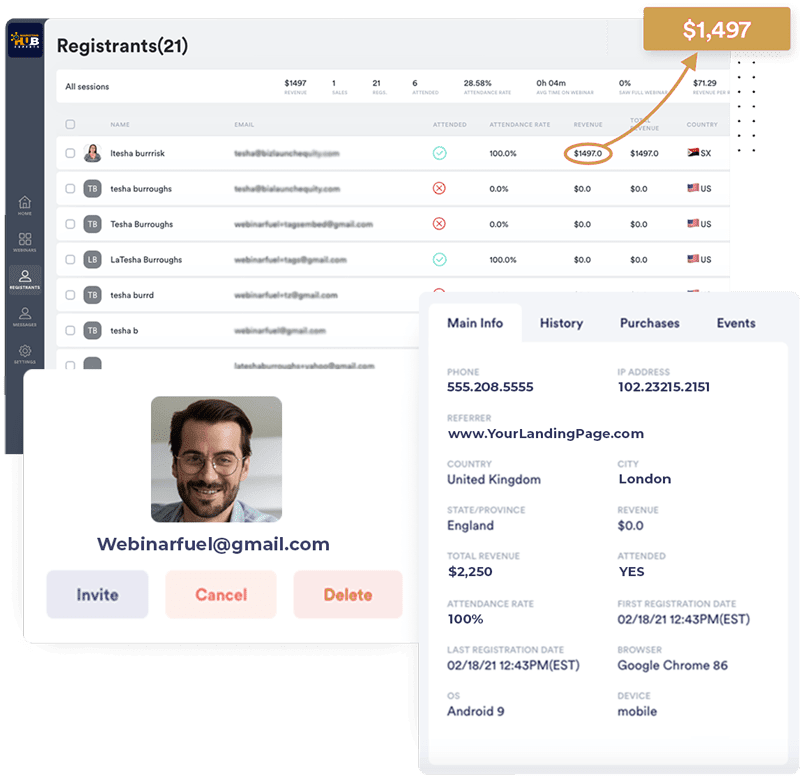Click the TB avatar for Tesha Burroughs (capitalized)
Viewport: 800px width, 780px height.
tap(92, 224)
